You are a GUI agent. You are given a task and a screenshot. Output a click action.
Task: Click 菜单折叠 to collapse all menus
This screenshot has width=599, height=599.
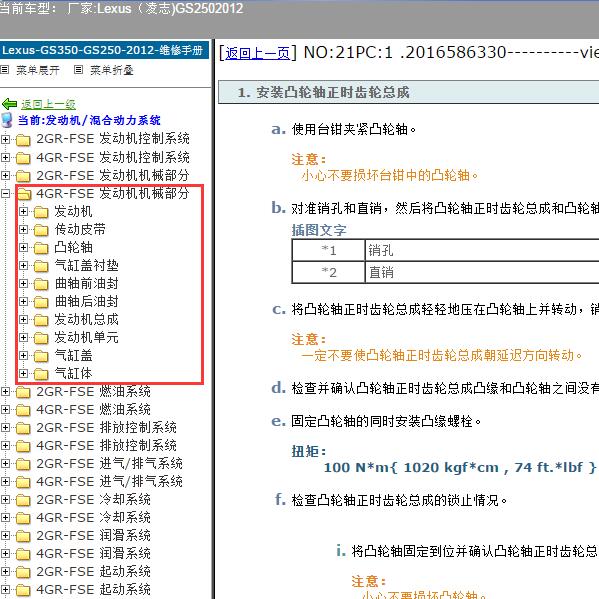coord(112,70)
